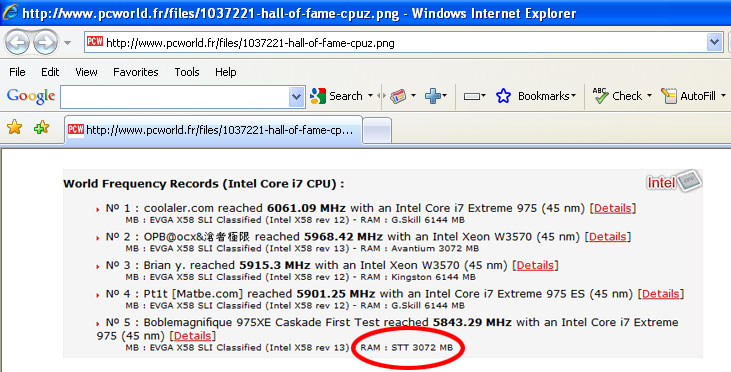731x372 pixels.
Task: Click the blue plus toolbar icon
Action: coord(433,96)
